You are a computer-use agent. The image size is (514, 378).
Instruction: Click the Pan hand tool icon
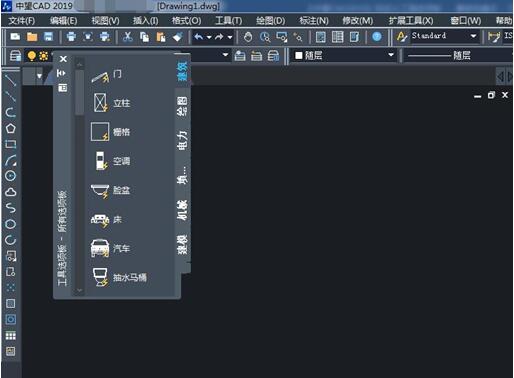(x=248, y=37)
